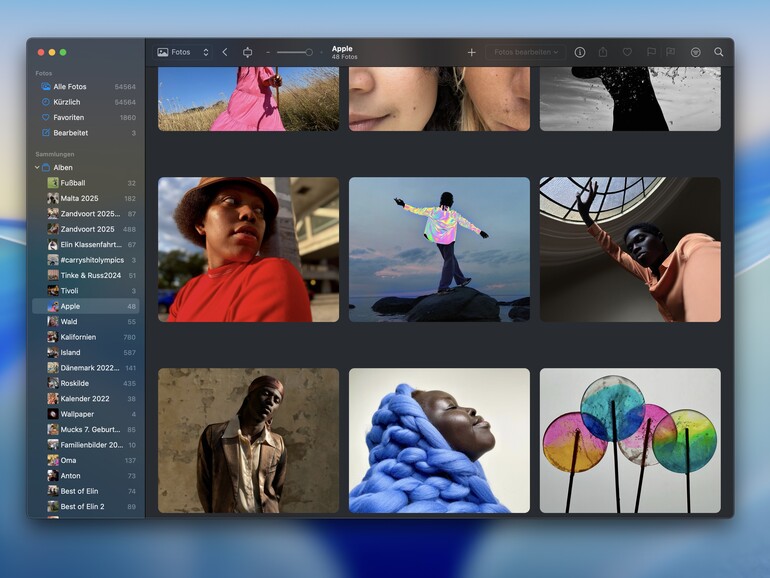Viewport: 770px width, 578px height.
Task: Click the Bearbeitet edit icon in sidebar
Action: click(46, 133)
